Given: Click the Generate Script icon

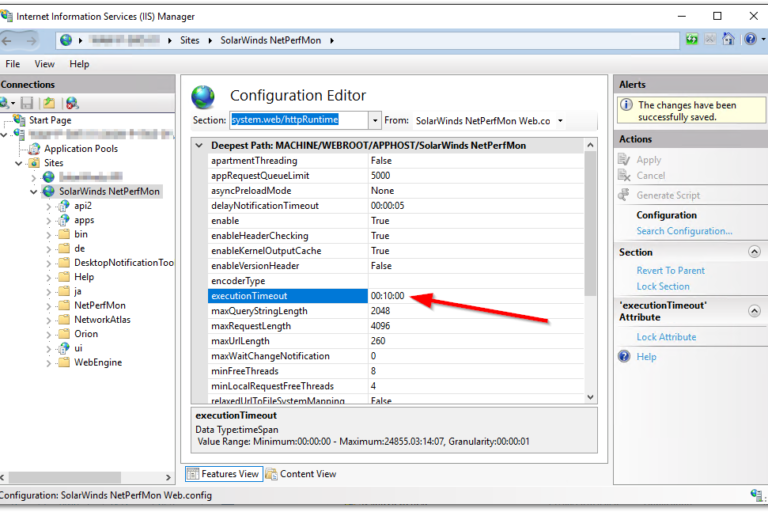Looking at the screenshot, I should [624, 195].
